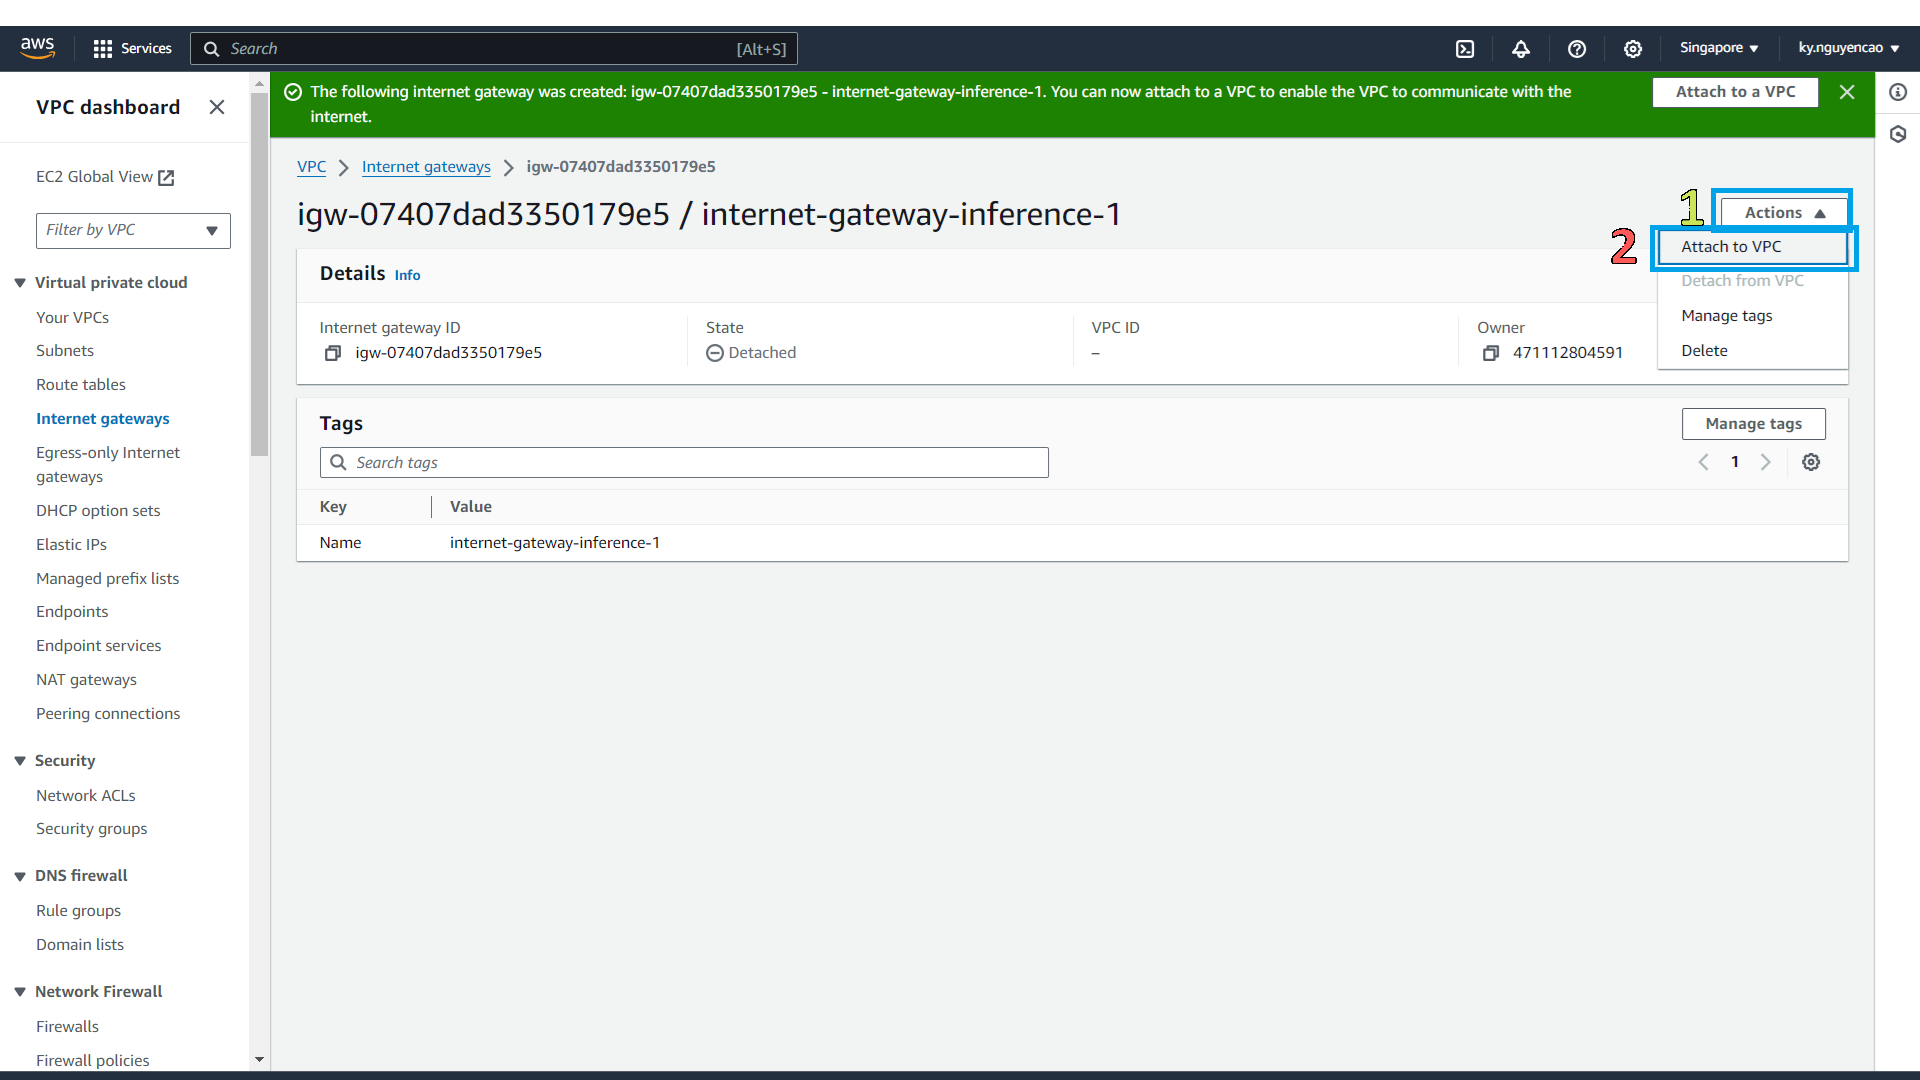Open VPC dashboard heading link

coord(108,107)
